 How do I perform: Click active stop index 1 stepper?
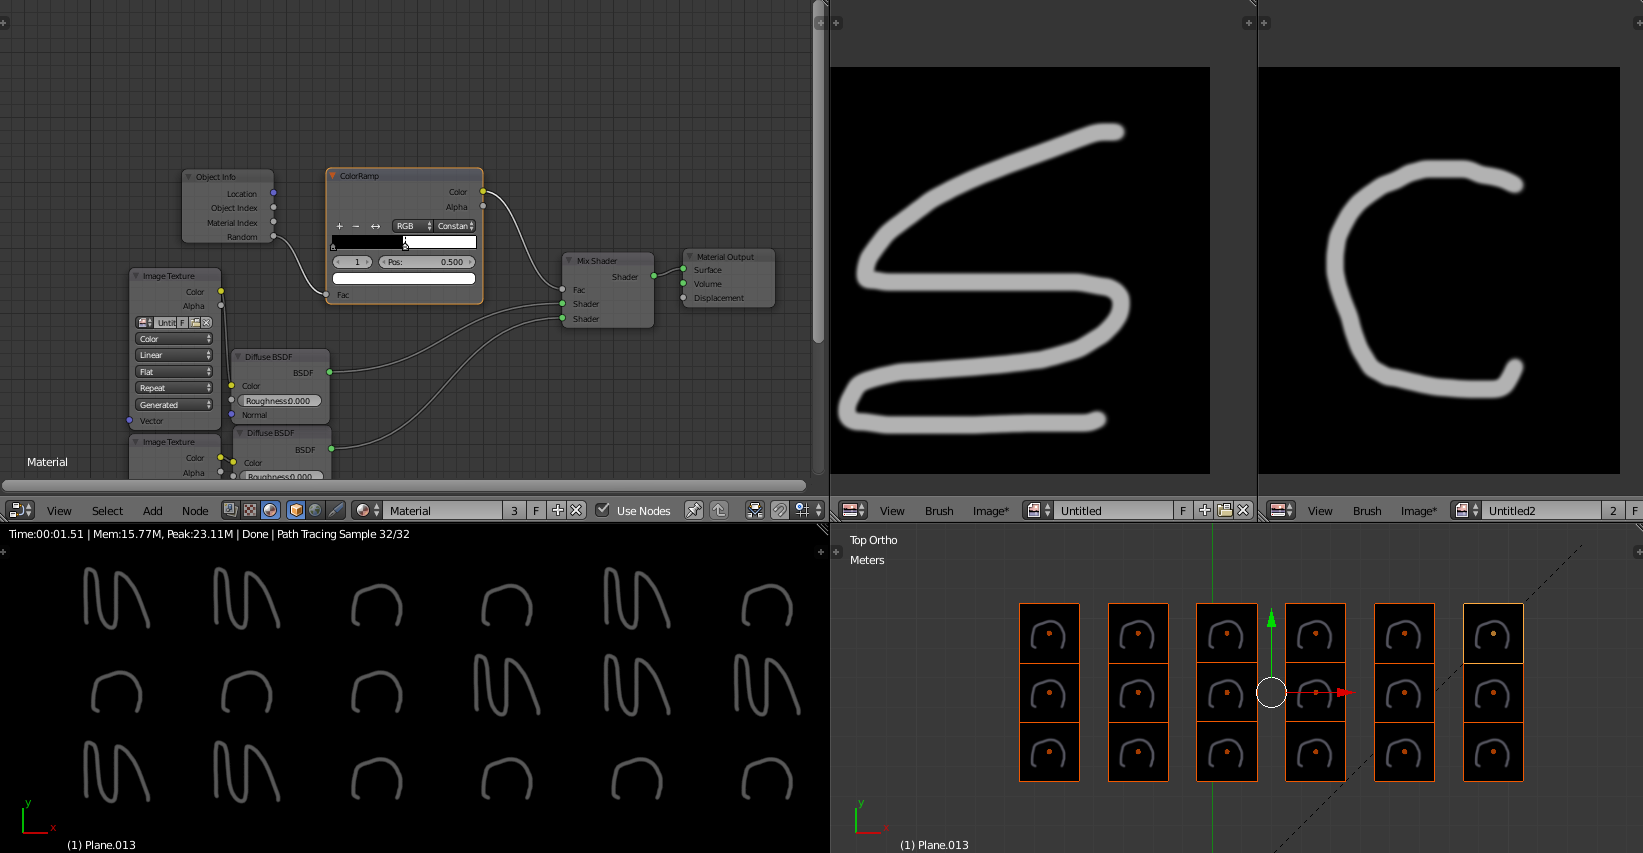[x=353, y=262]
